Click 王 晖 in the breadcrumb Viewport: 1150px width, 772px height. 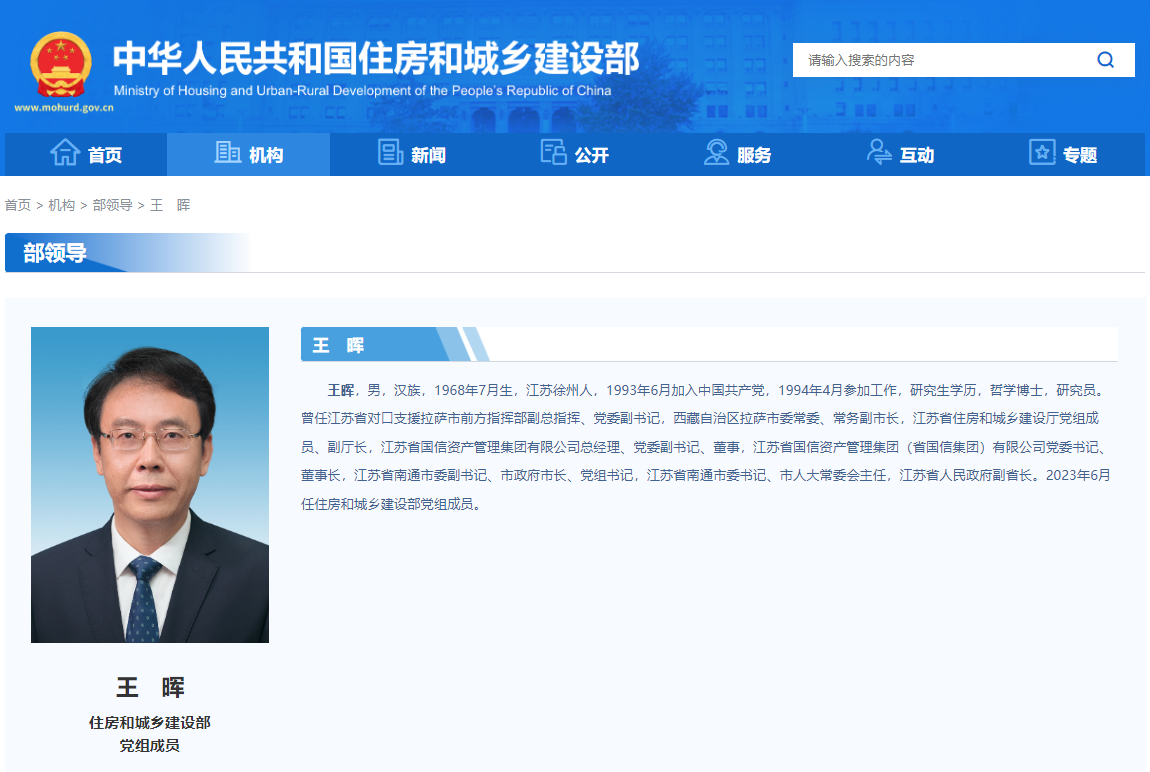(170, 205)
